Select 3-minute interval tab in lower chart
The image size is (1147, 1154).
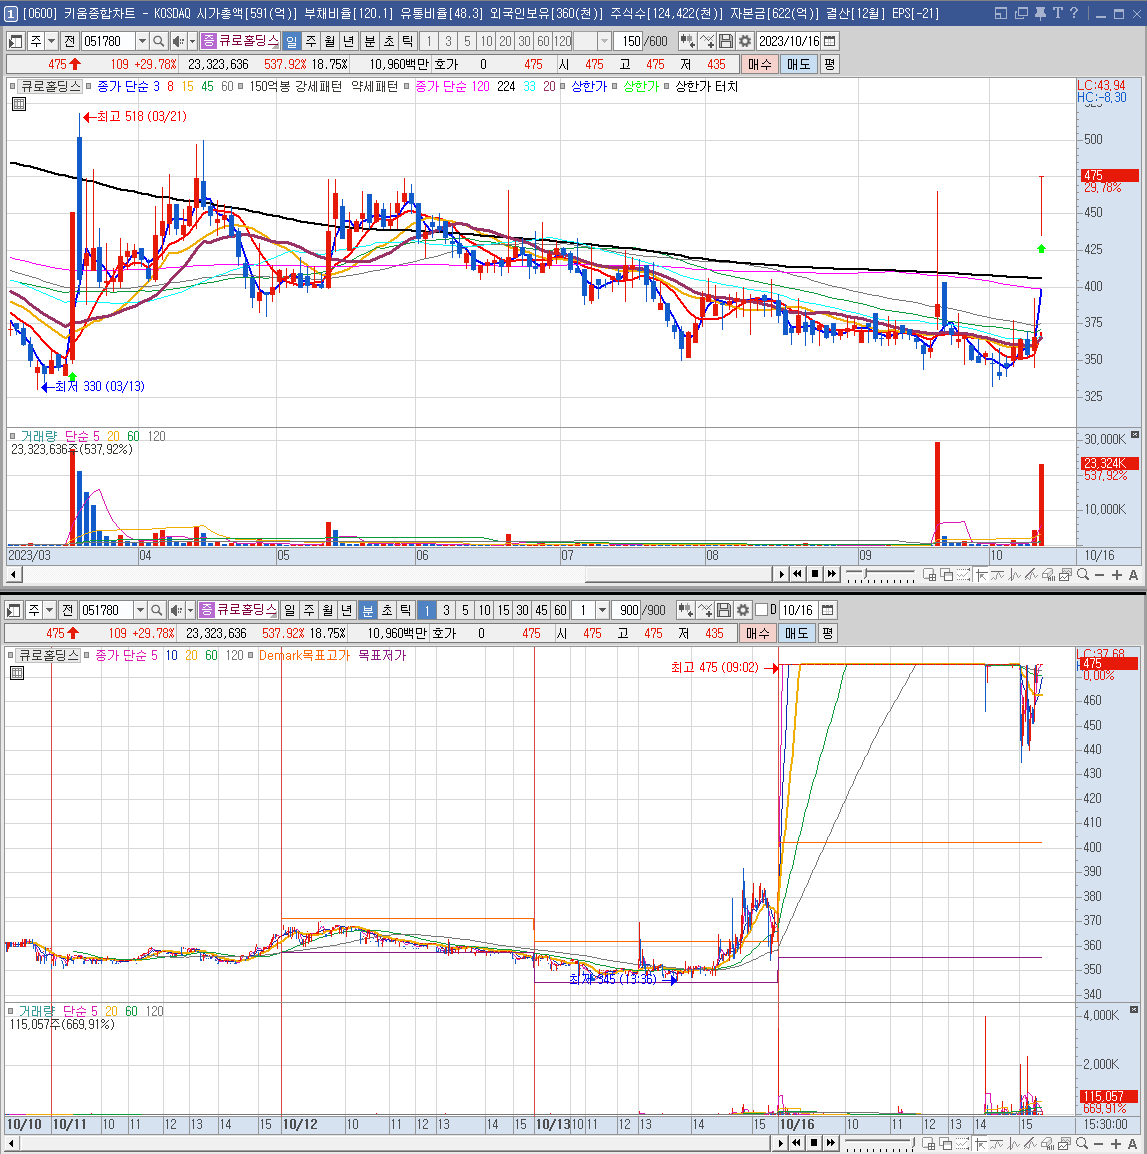tap(445, 610)
